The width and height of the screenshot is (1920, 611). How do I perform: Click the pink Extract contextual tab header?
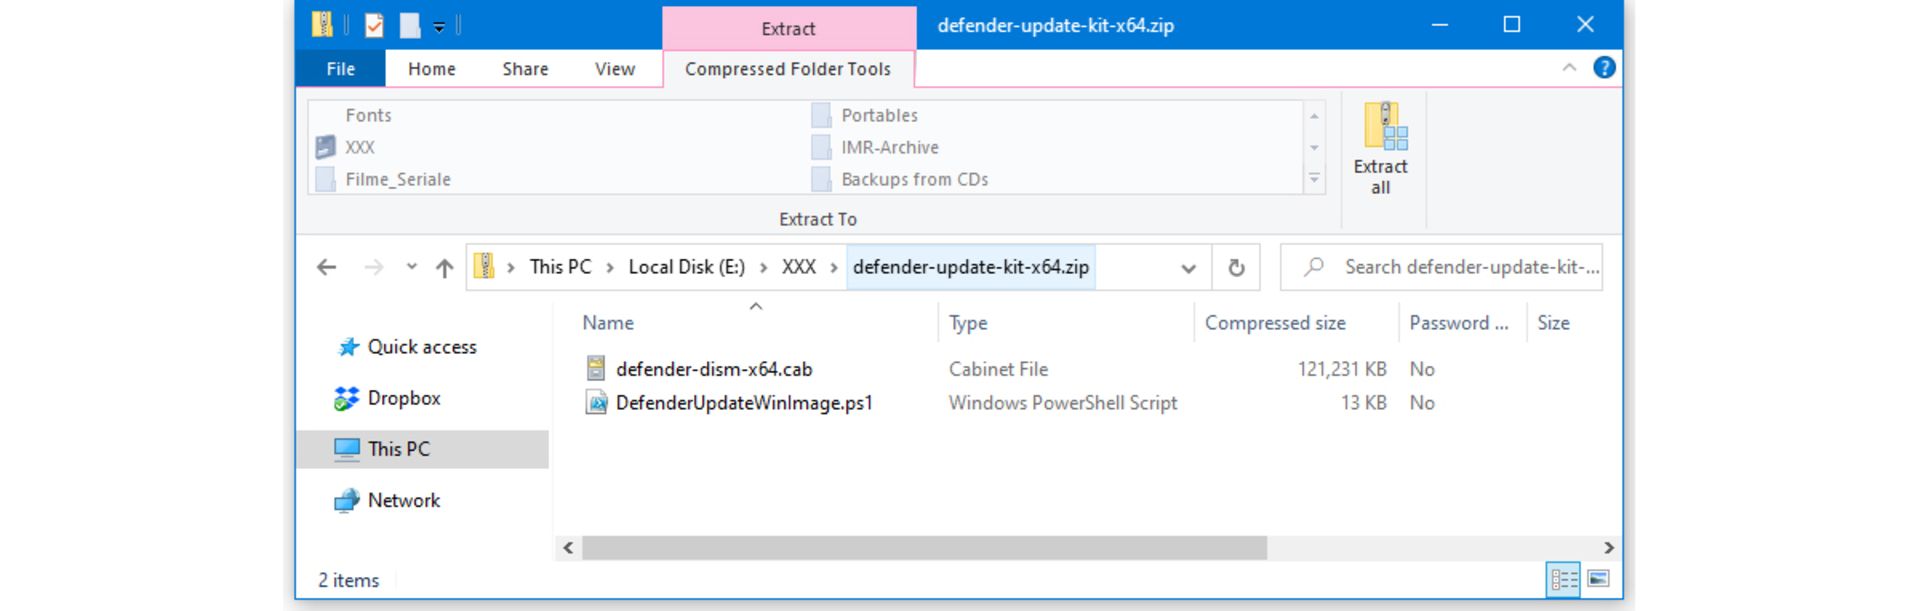[788, 28]
